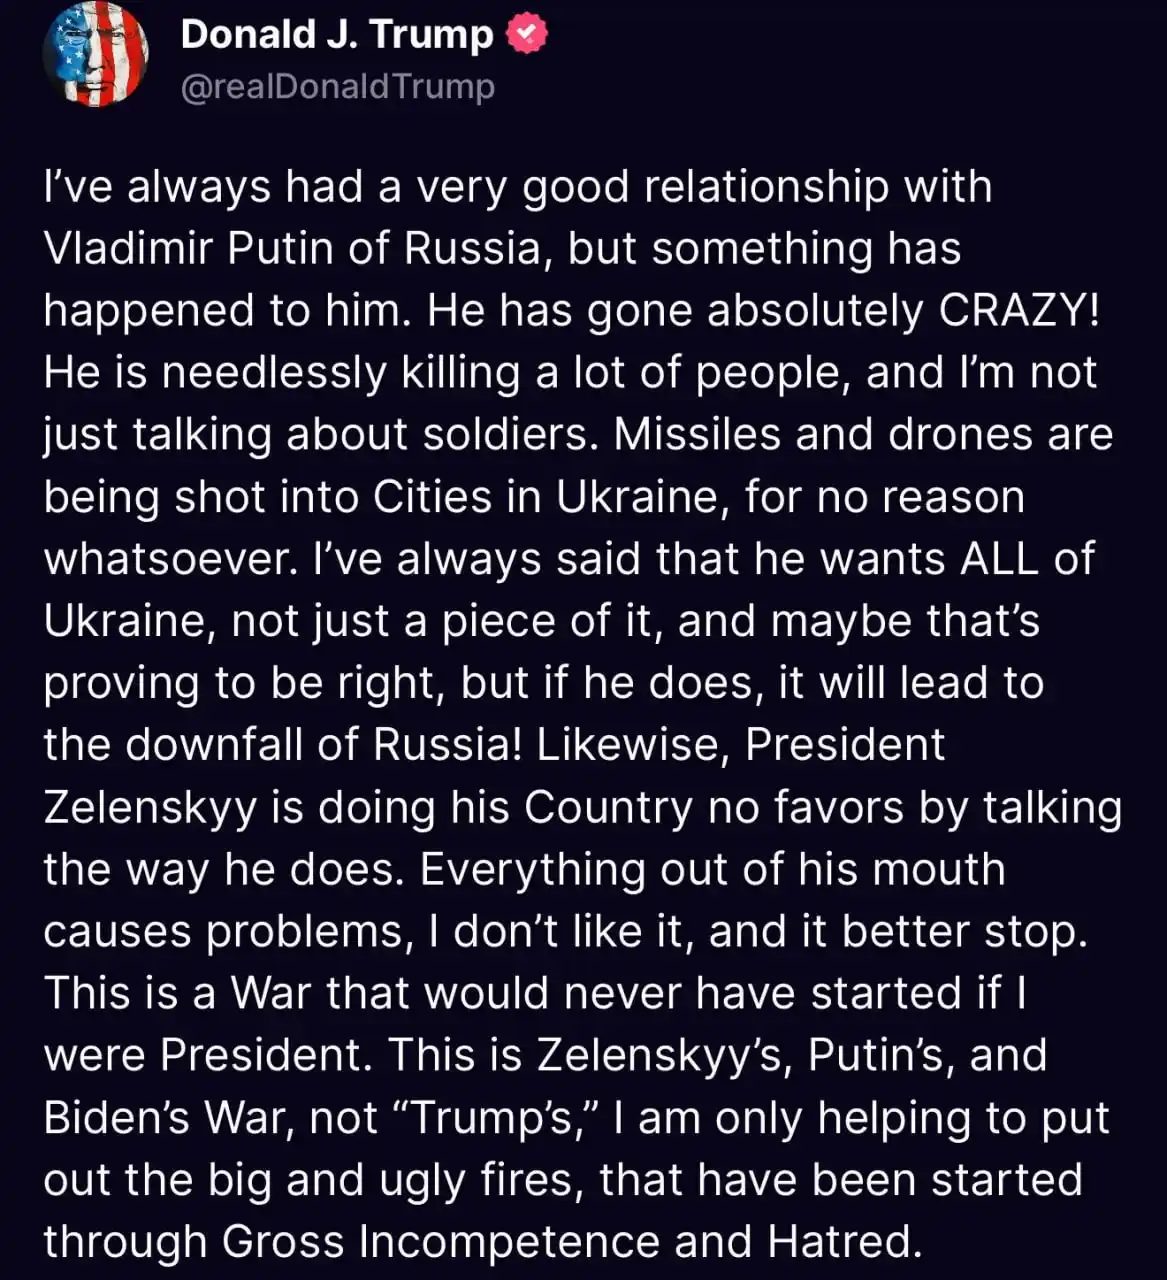Click the verified checkmark badge

tap(527, 34)
